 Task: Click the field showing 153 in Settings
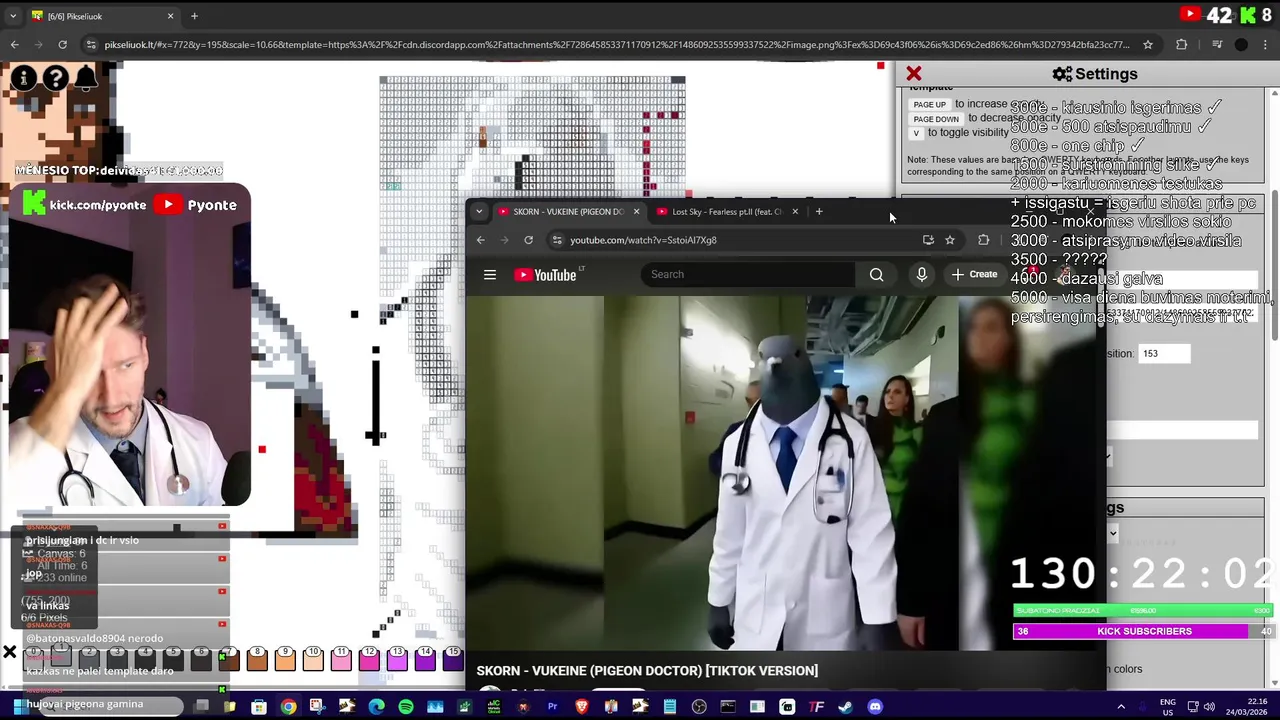[1164, 353]
